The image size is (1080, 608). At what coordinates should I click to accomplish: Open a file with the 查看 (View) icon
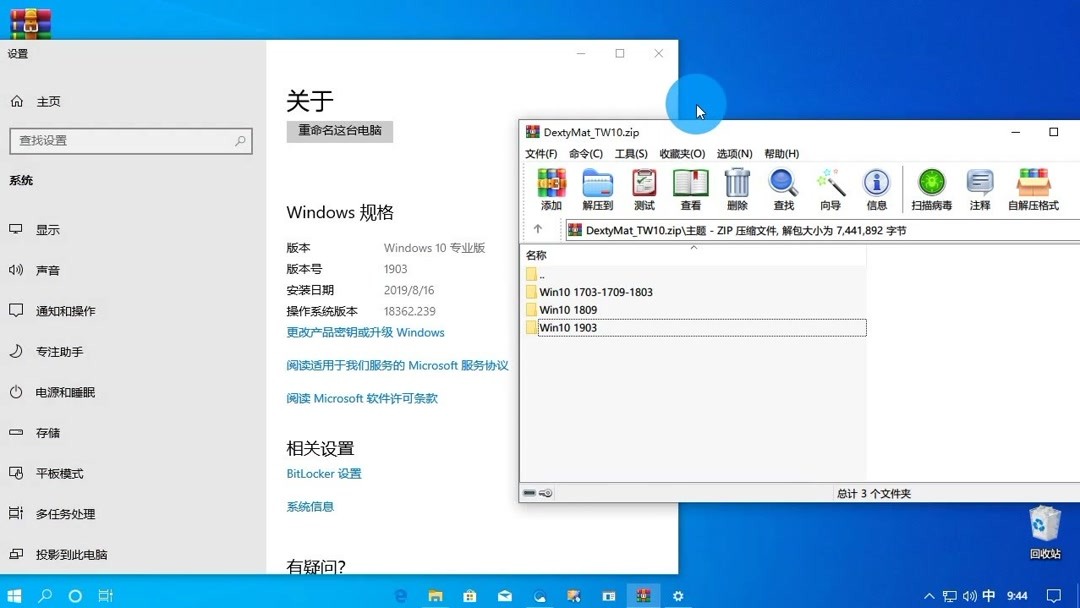click(690, 190)
